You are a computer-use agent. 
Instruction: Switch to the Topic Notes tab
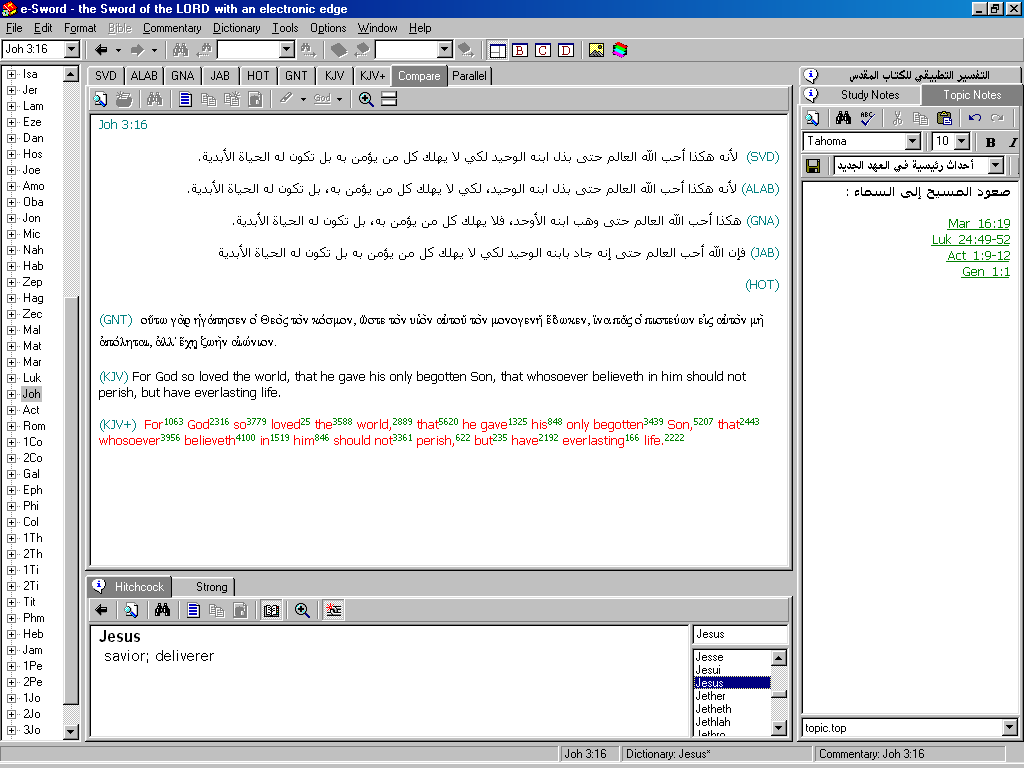click(x=972, y=95)
